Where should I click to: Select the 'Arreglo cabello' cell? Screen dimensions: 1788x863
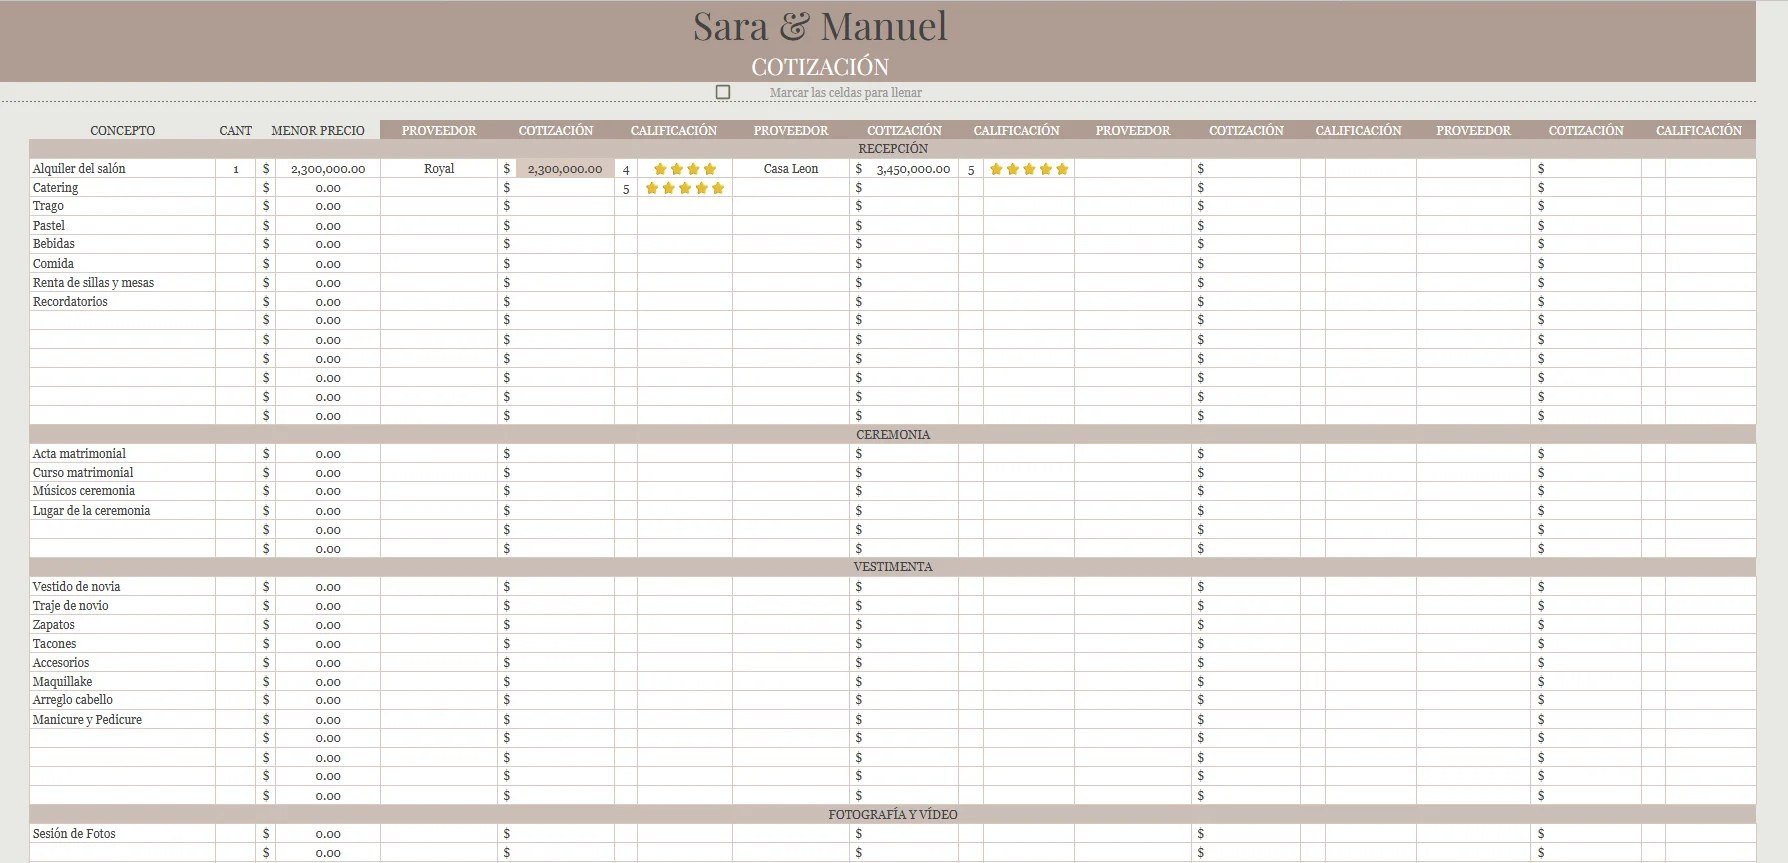123,700
